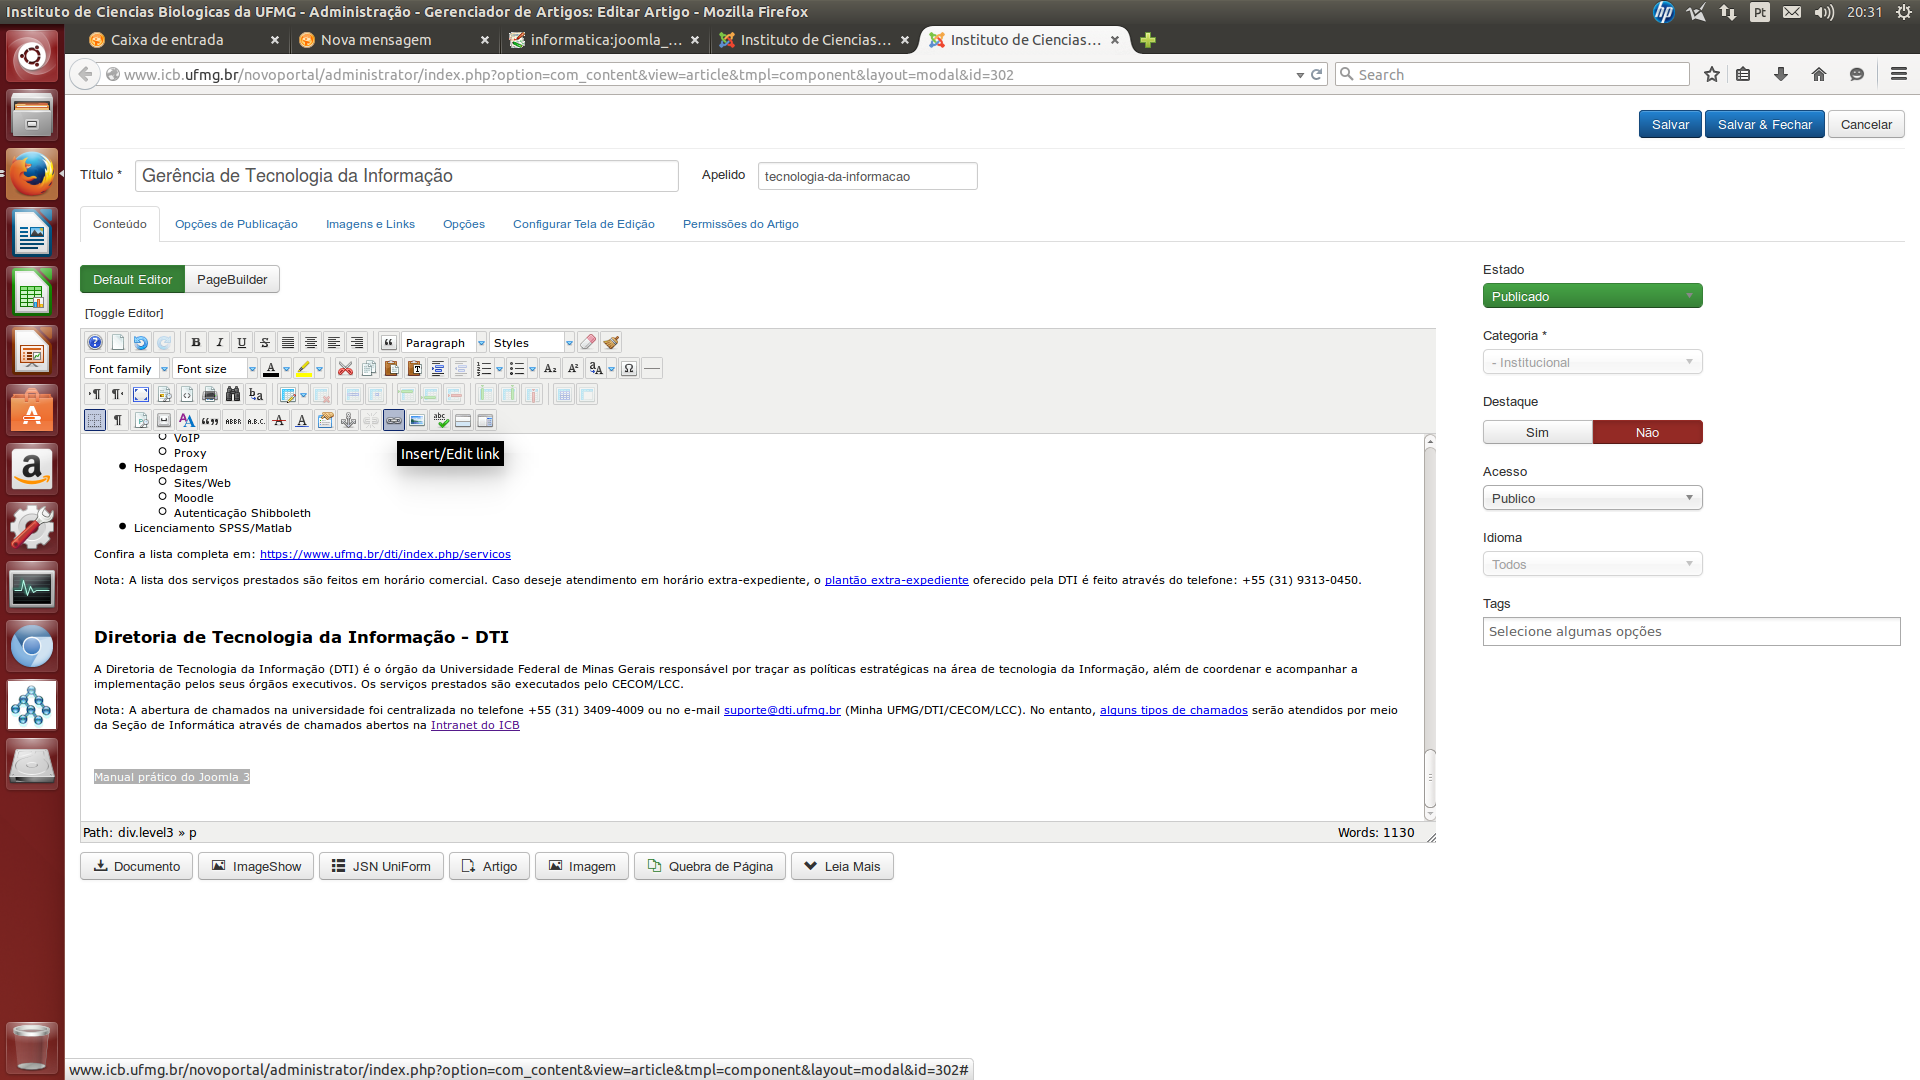The height and width of the screenshot is (1080, 1920).
Task: Switch to Imagens e Links tab
Action: coord(370,224)
